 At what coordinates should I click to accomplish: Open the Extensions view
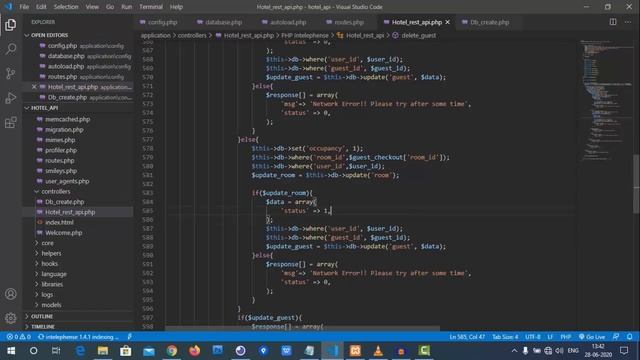11,122
